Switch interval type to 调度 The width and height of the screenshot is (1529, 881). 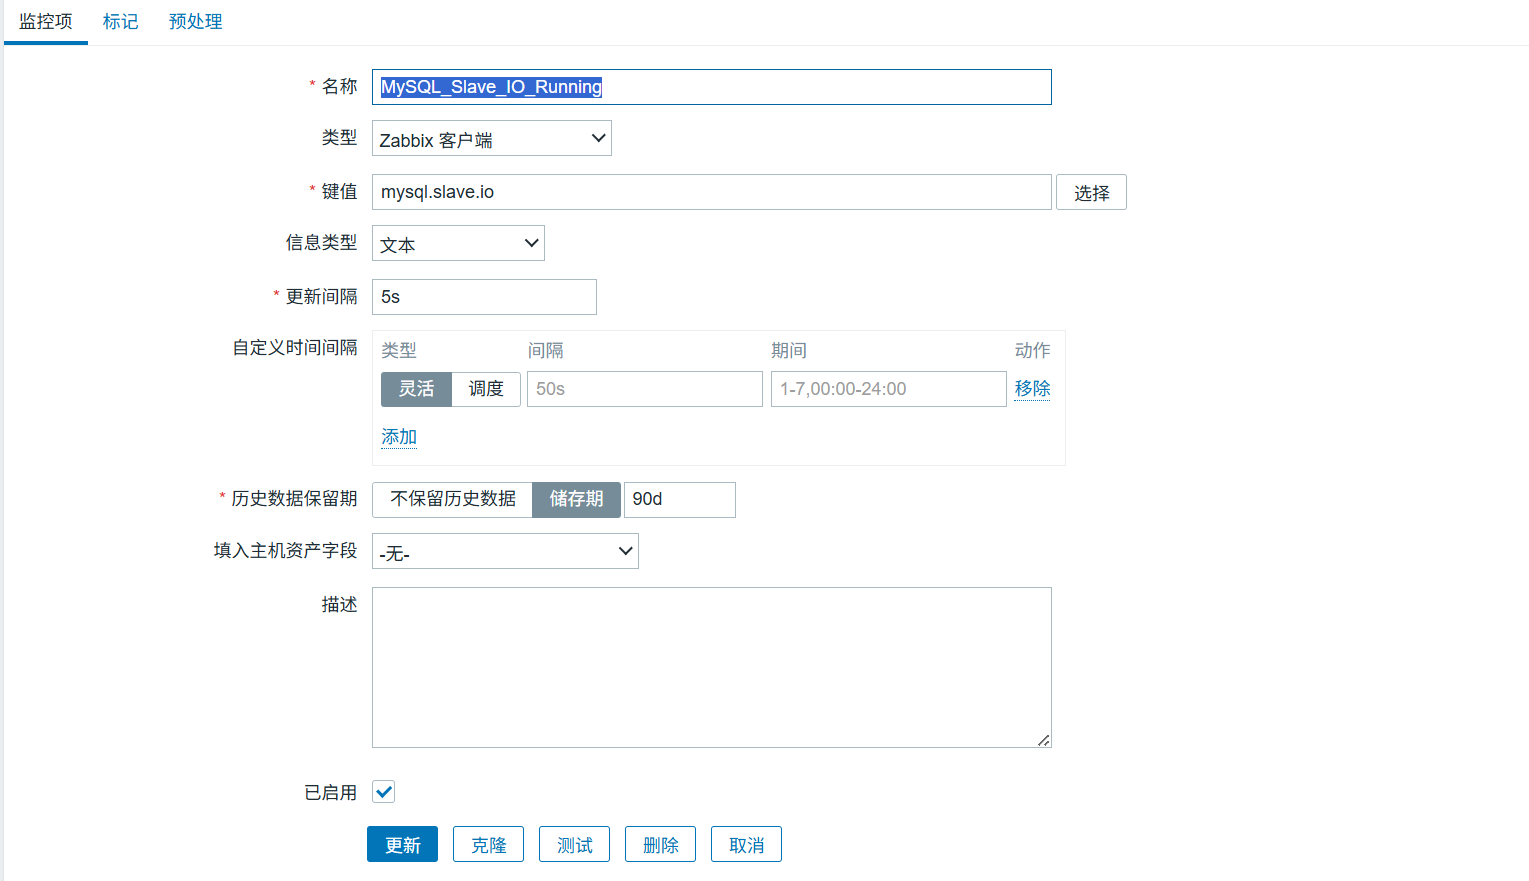pyautogui.click(x=486, y=389)
